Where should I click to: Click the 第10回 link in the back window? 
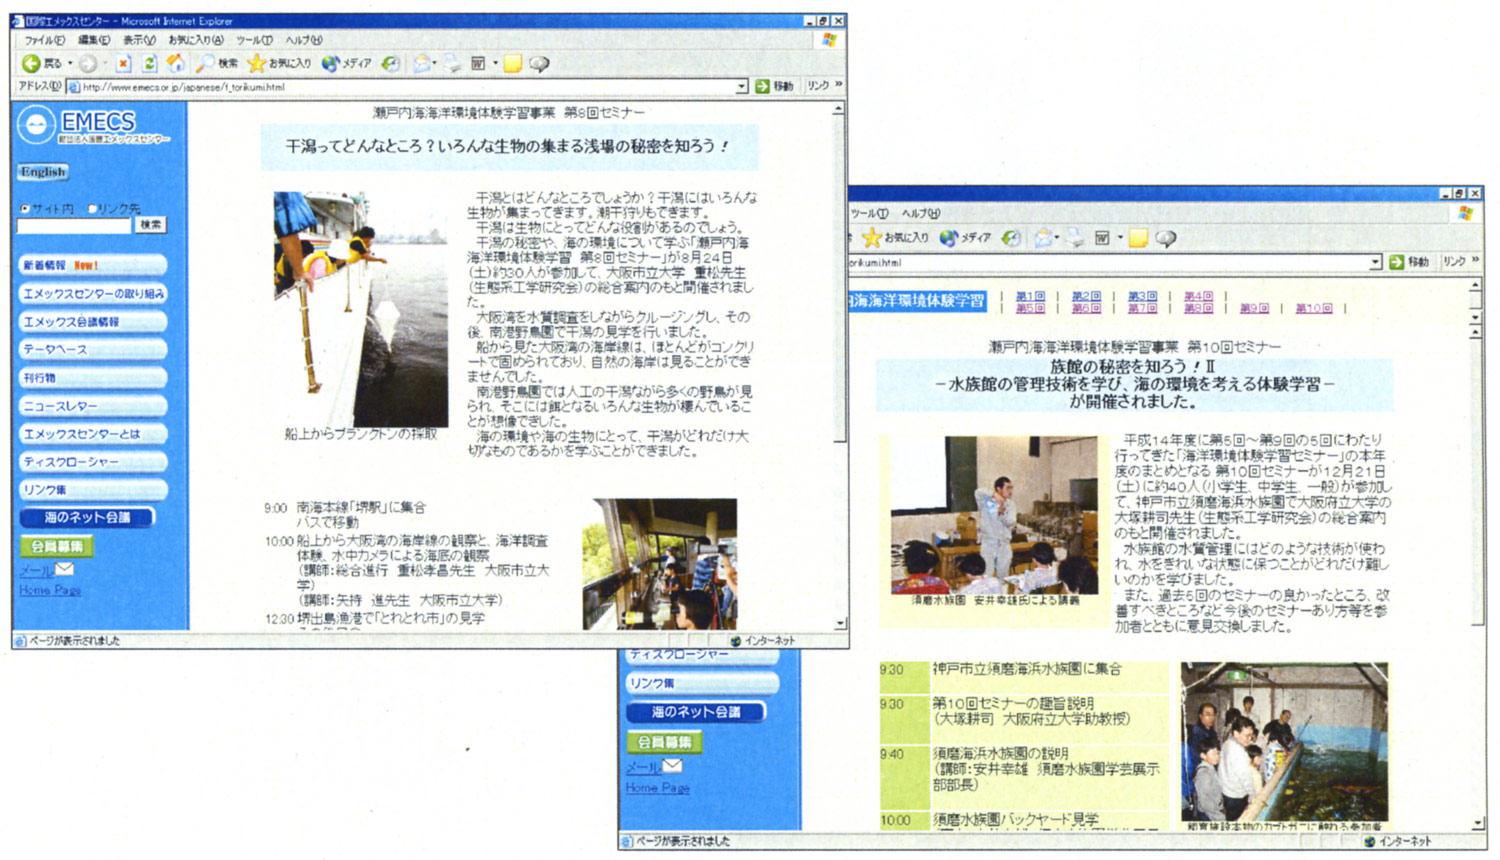tap(1314, 308)
